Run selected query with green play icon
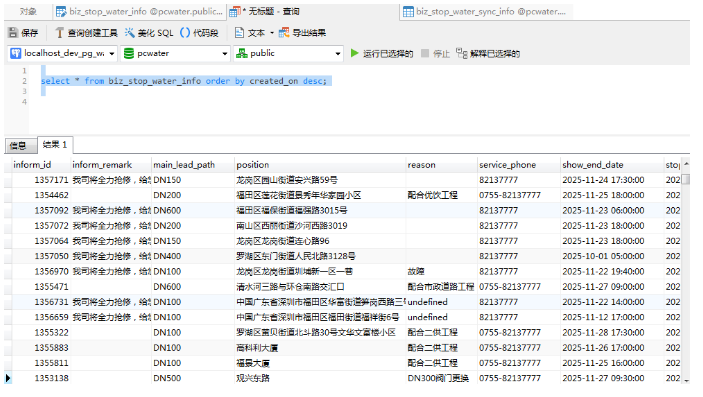 pyautogui.click(x=354, y=53)
